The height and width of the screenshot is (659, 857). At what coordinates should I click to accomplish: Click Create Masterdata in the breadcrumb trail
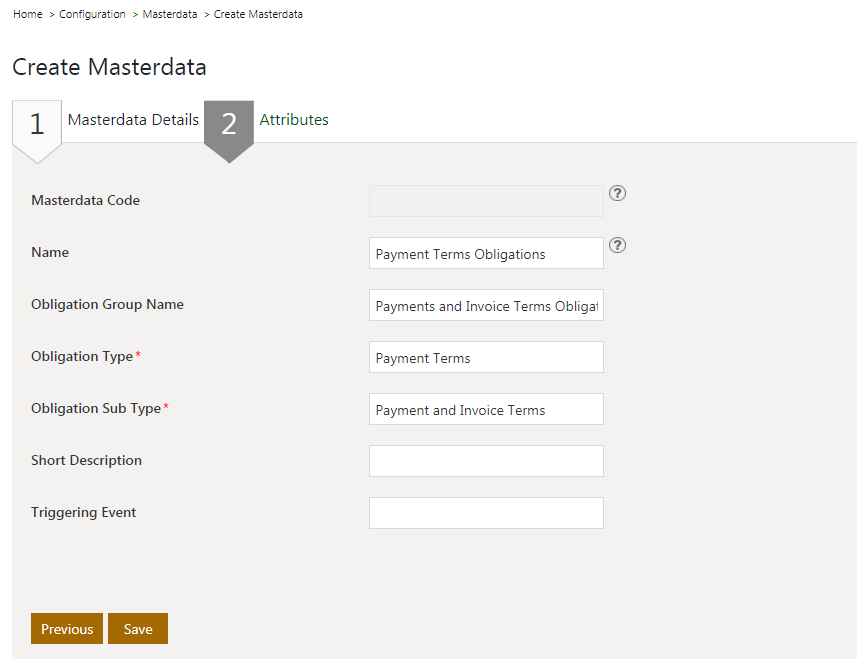tap(258, 15)
